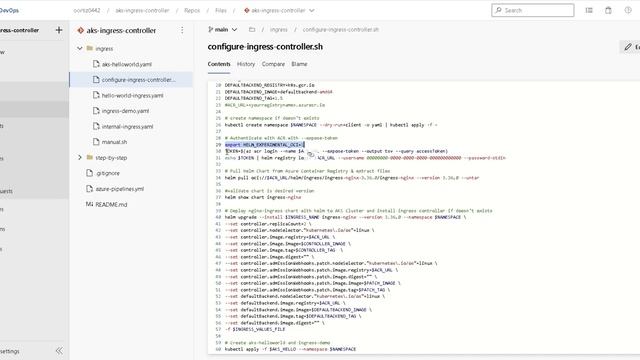
Task: Click the markdown icon beside README.md
Action: 89,204
